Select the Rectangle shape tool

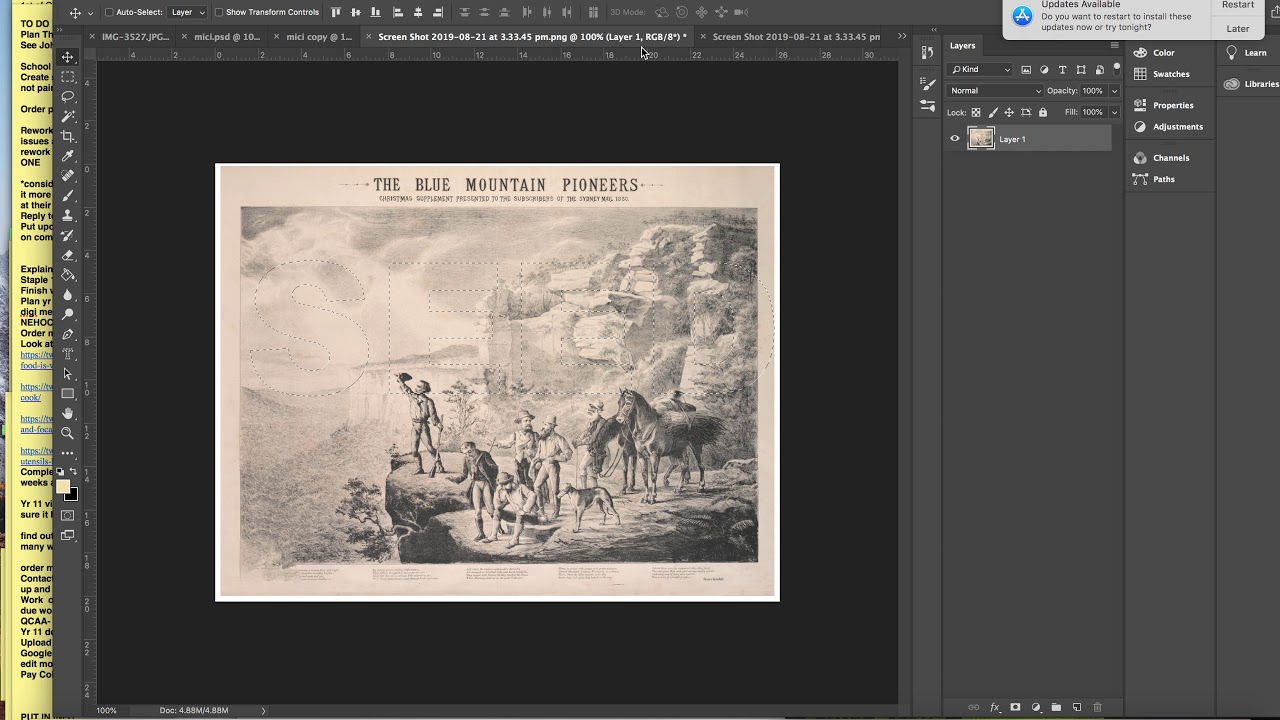tap(68, 394)
